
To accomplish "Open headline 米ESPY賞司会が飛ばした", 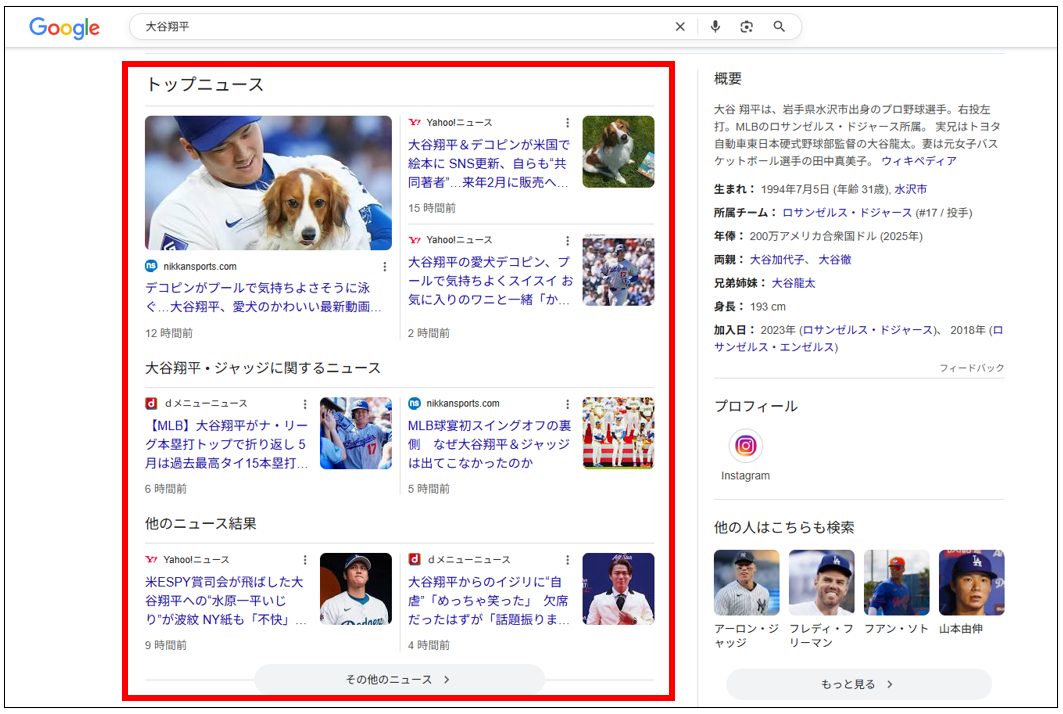I will [x=226, y=601].
